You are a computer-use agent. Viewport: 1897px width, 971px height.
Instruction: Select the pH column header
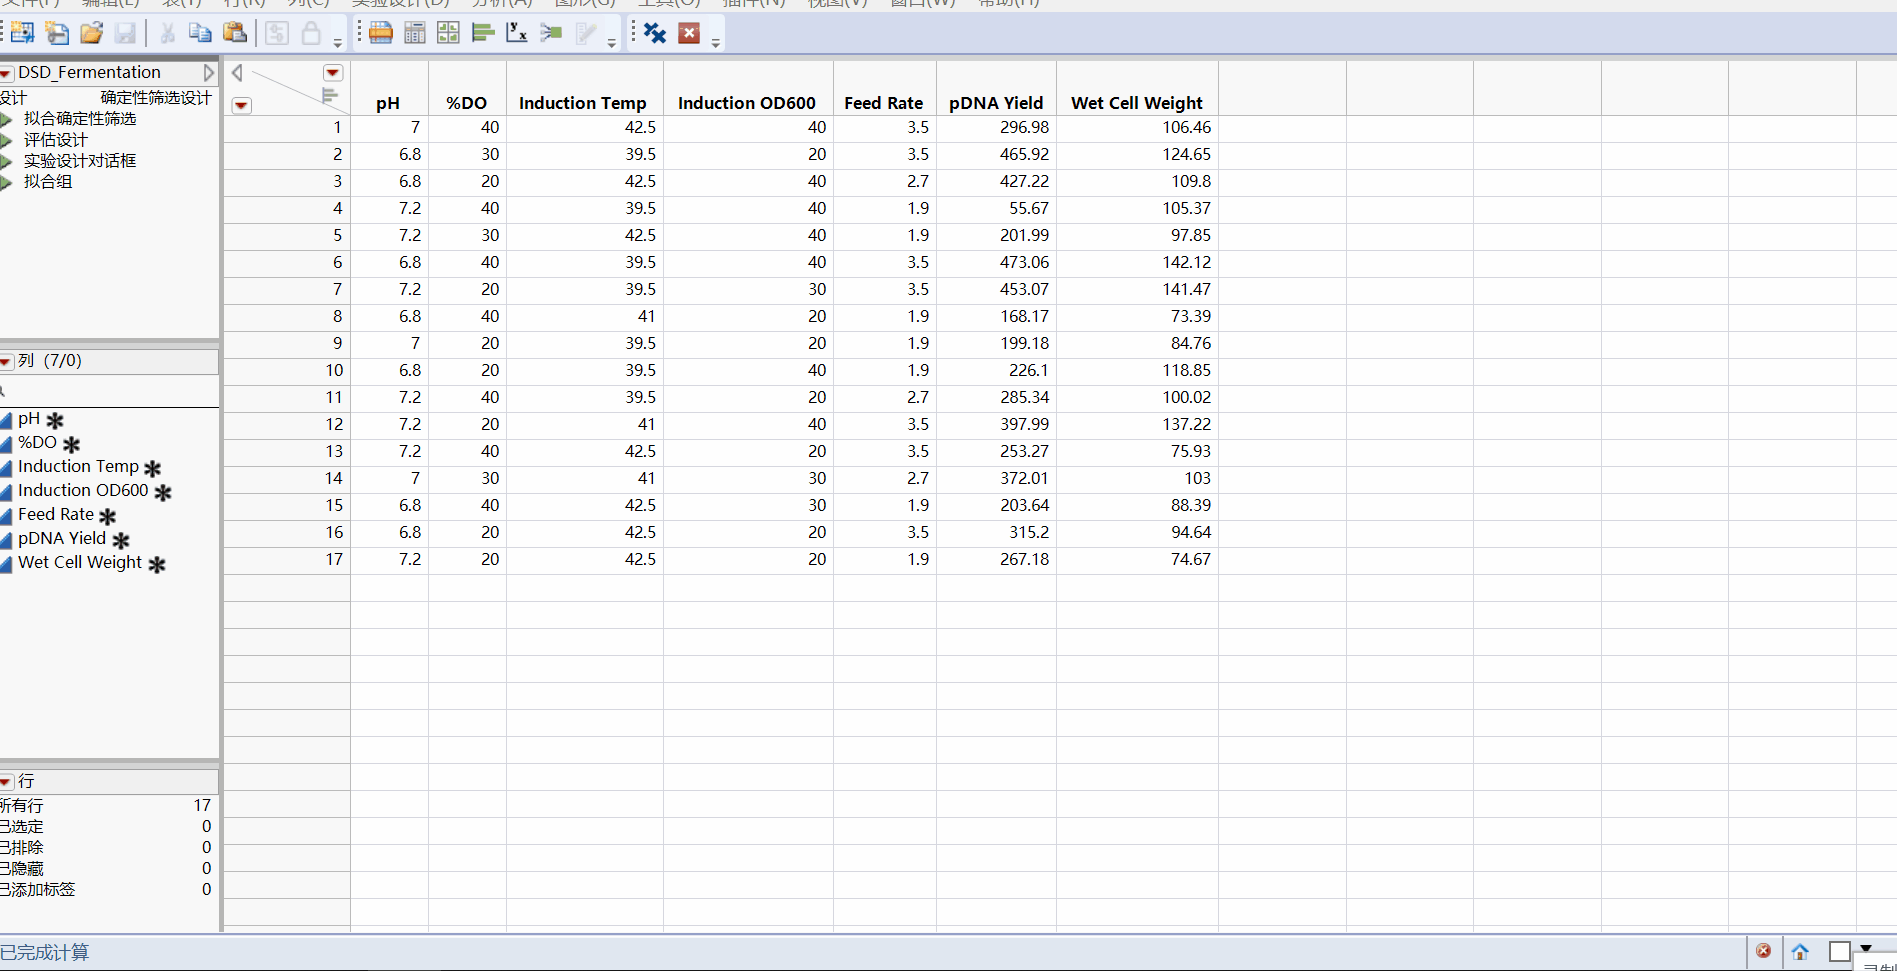[388, 103]
